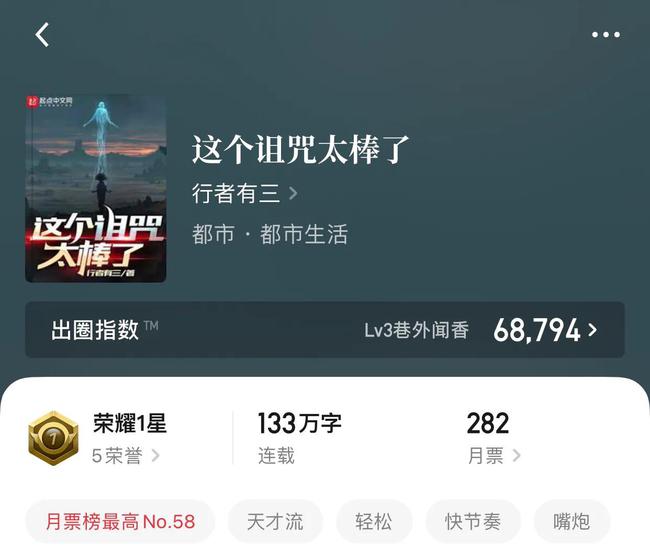Tap the 133万字 word count stat
650x559 pixels.
(299, 423)
